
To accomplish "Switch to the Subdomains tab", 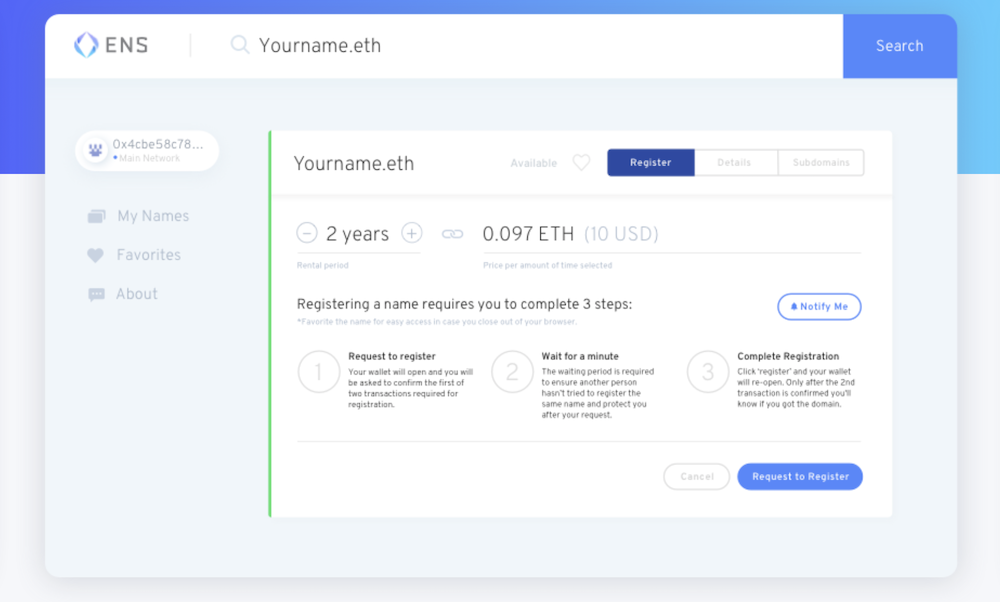I will click(821, 163).
